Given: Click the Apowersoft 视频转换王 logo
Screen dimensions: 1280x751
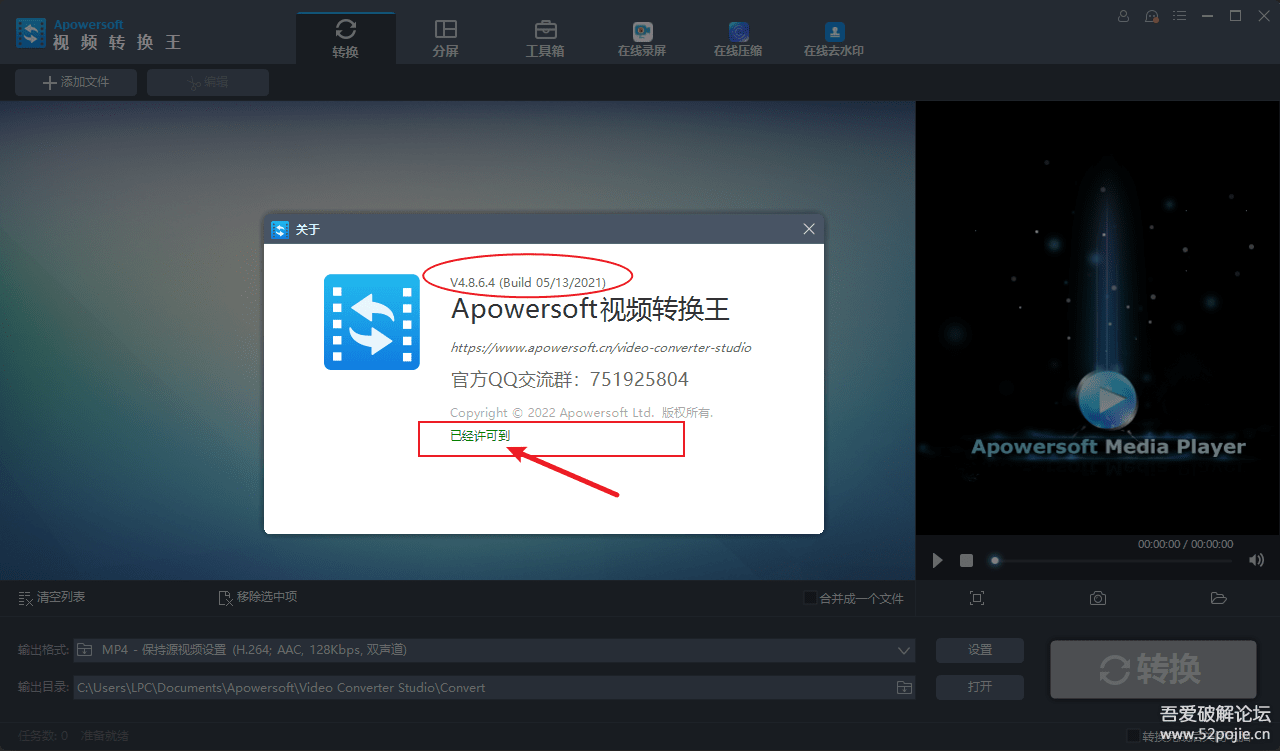Looking at the screenshot, I should 98,33.
